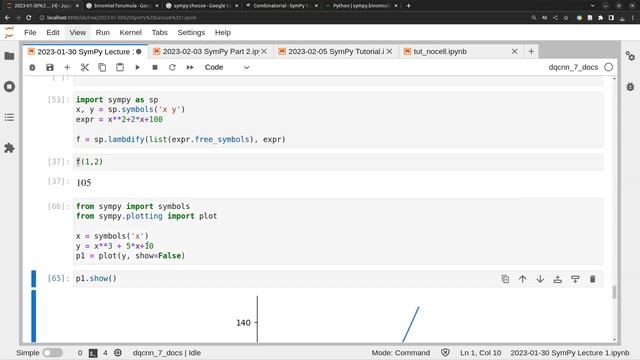The image size is (640, 360).
Task: Open the extension manager puzzle icon
Action: [9, 148]
